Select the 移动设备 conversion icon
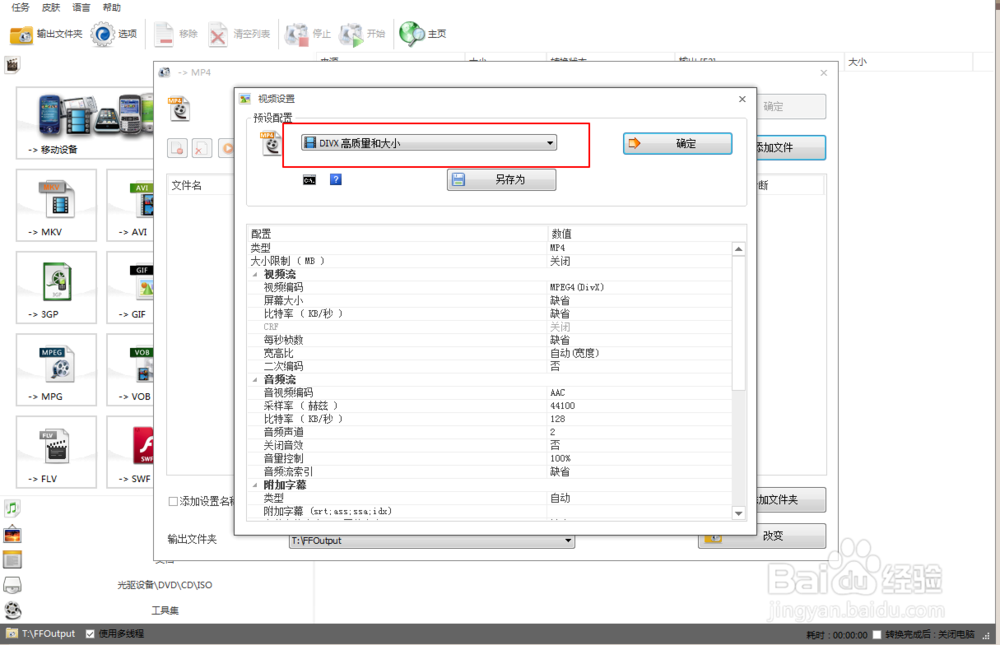 point(85,122)
